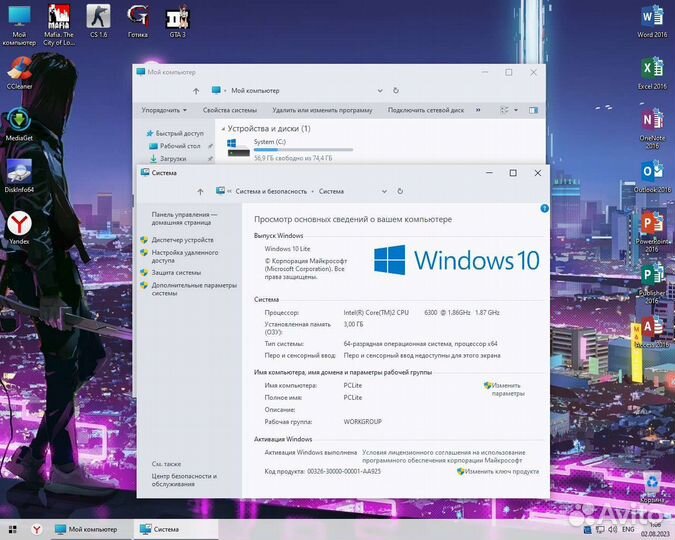Launch the DiskInfo64 shortcut

tap(19, 176)
